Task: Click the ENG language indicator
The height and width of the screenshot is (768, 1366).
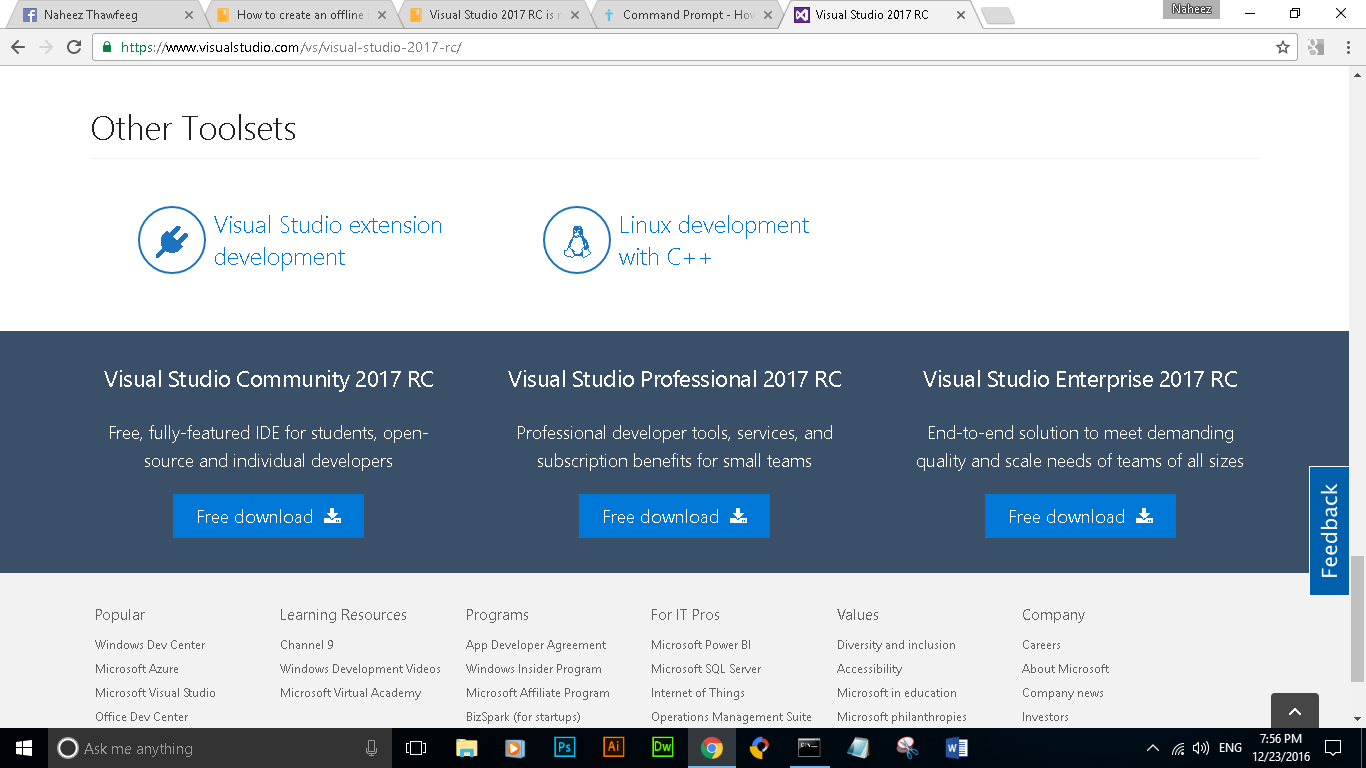Action: point(1230,748)
